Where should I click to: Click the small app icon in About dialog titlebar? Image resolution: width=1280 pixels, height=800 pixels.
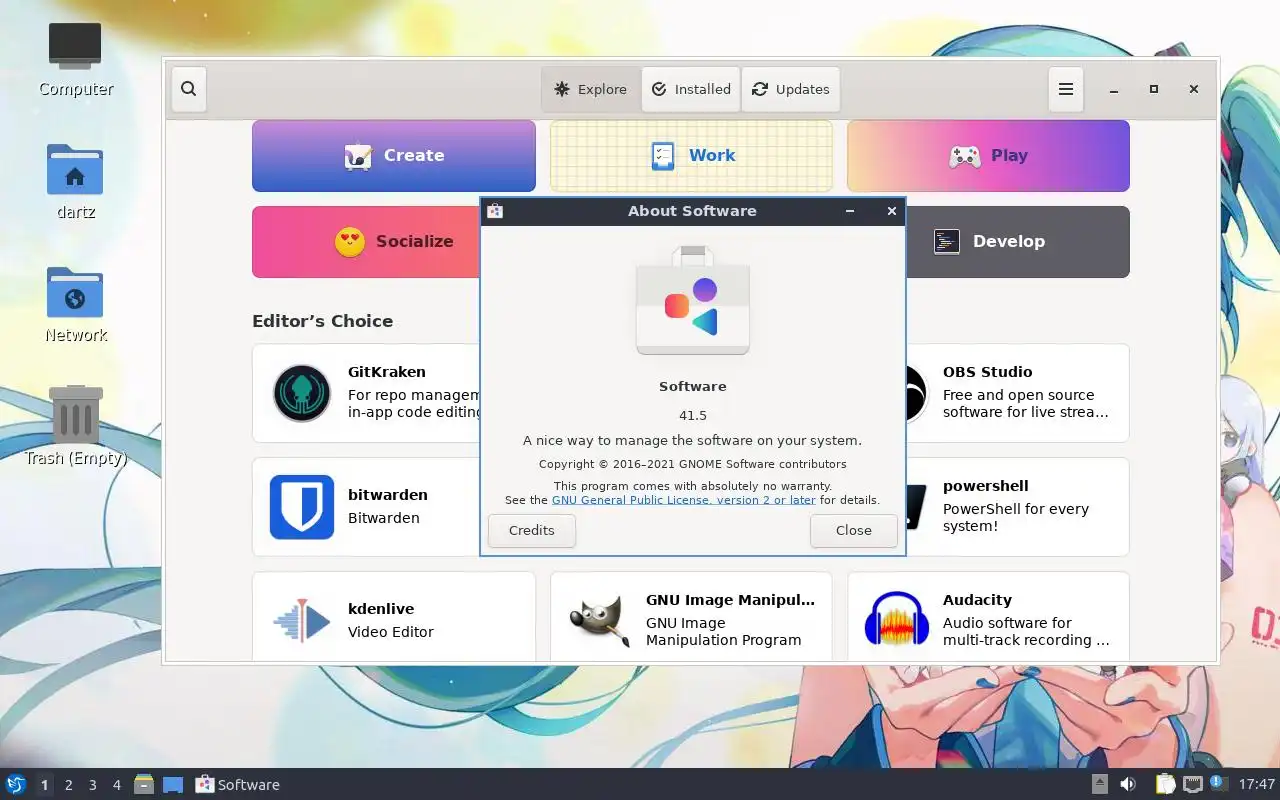495,211
